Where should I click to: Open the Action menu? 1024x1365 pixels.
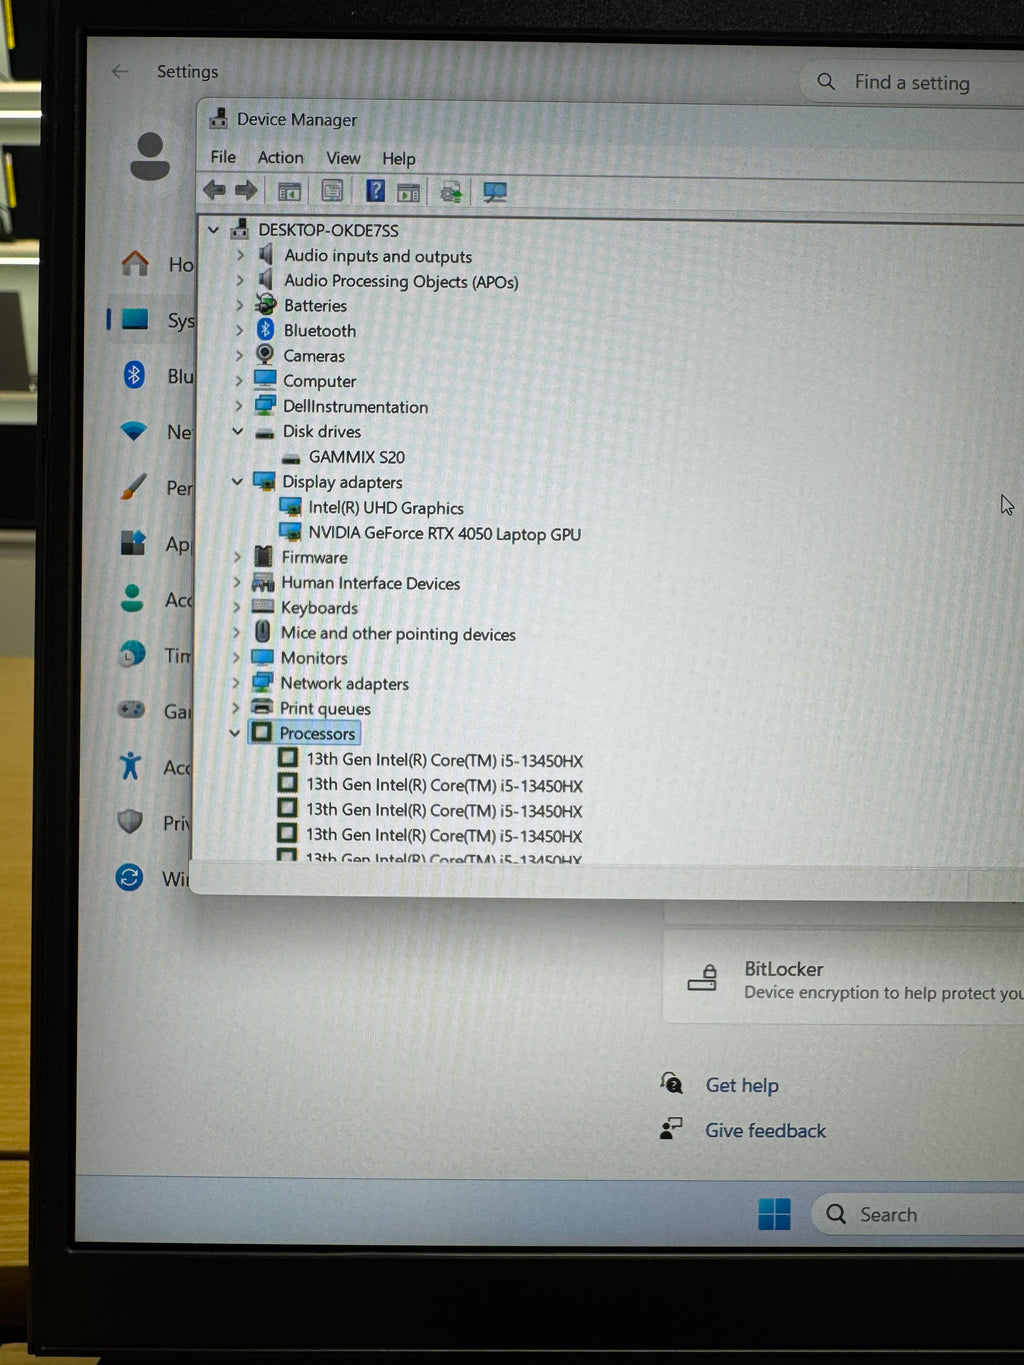tap(280, 157)
